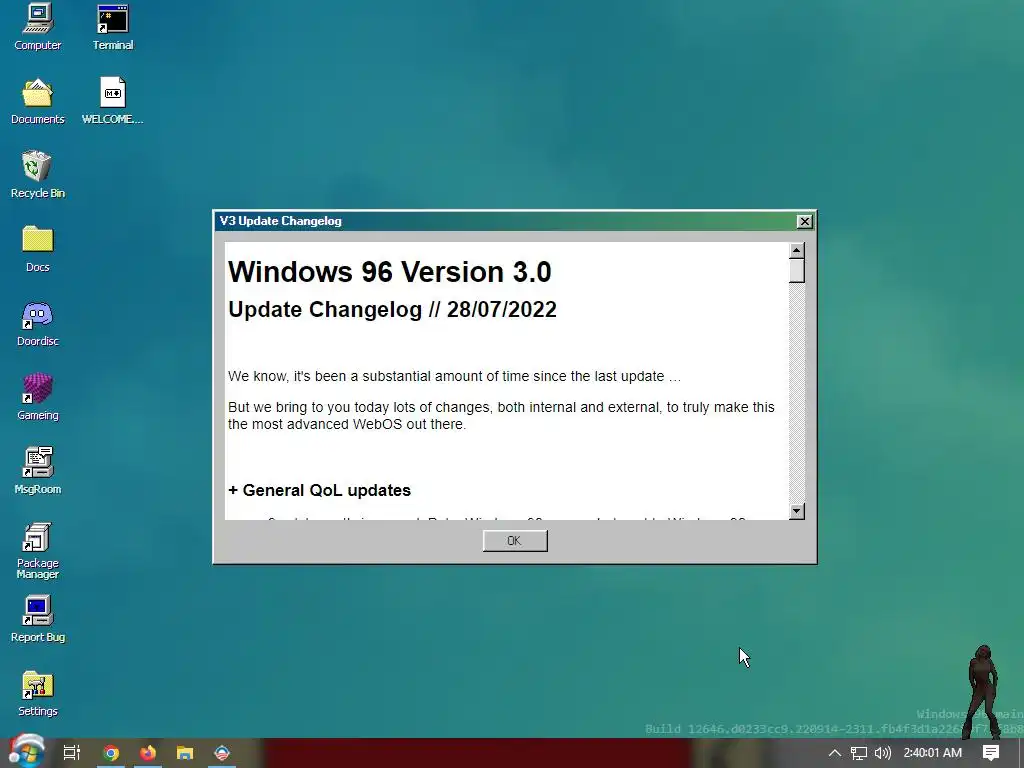This screenshot has height=768, width=1024.
Task: Click the changelog scrollbar thumb
Action: [x=796, y=271]
